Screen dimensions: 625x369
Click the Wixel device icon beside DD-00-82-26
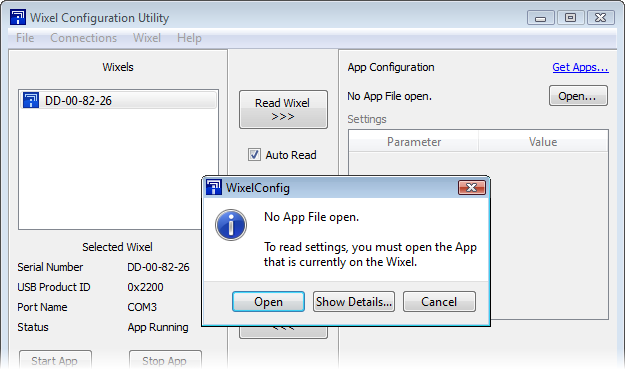[31, 100]
